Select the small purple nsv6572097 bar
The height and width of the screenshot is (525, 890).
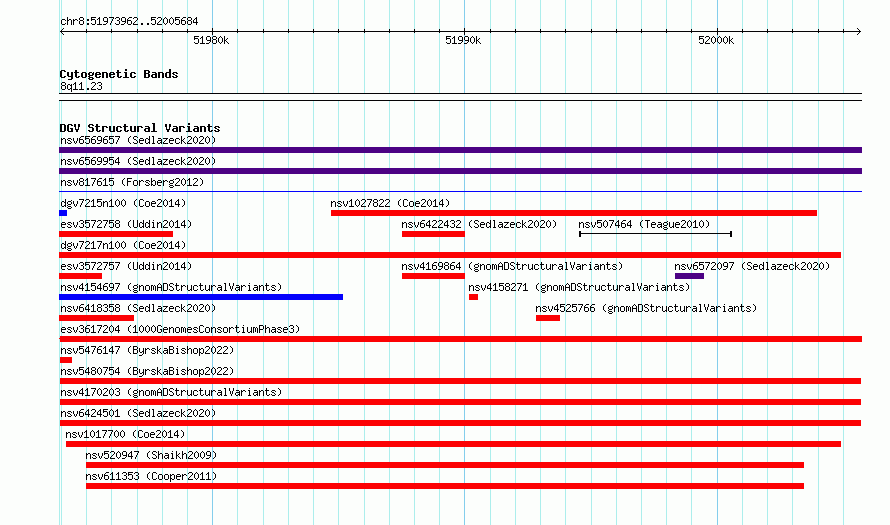689,276
